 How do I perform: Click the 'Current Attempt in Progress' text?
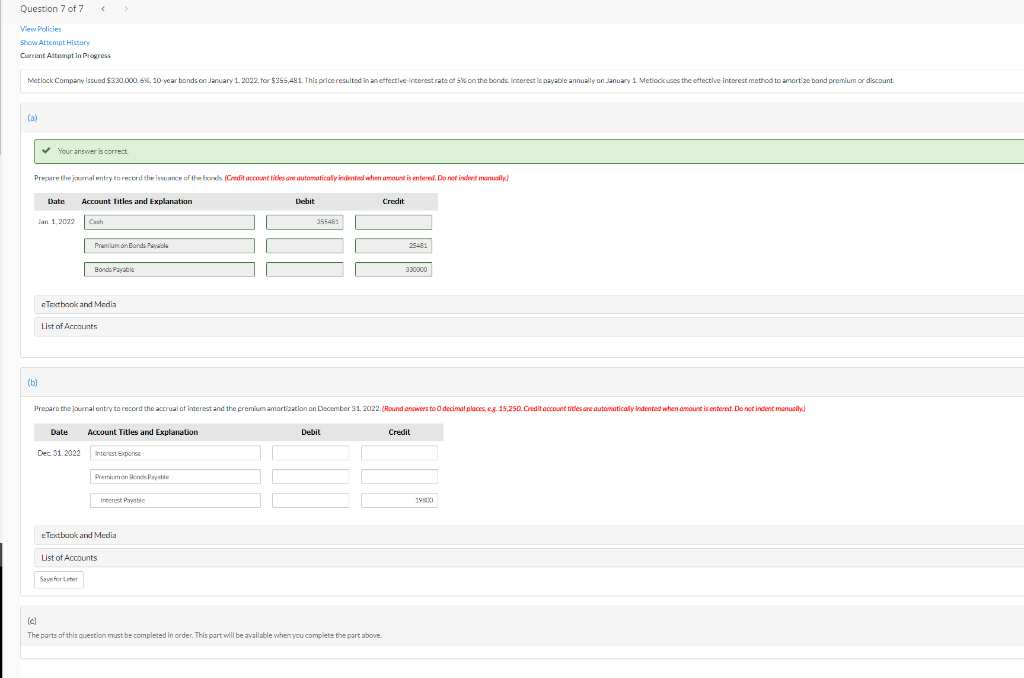(x=65, y=56)
